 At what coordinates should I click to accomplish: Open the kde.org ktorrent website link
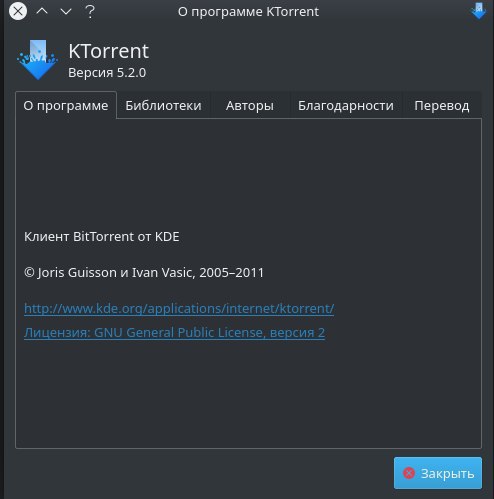click(179, 308)
